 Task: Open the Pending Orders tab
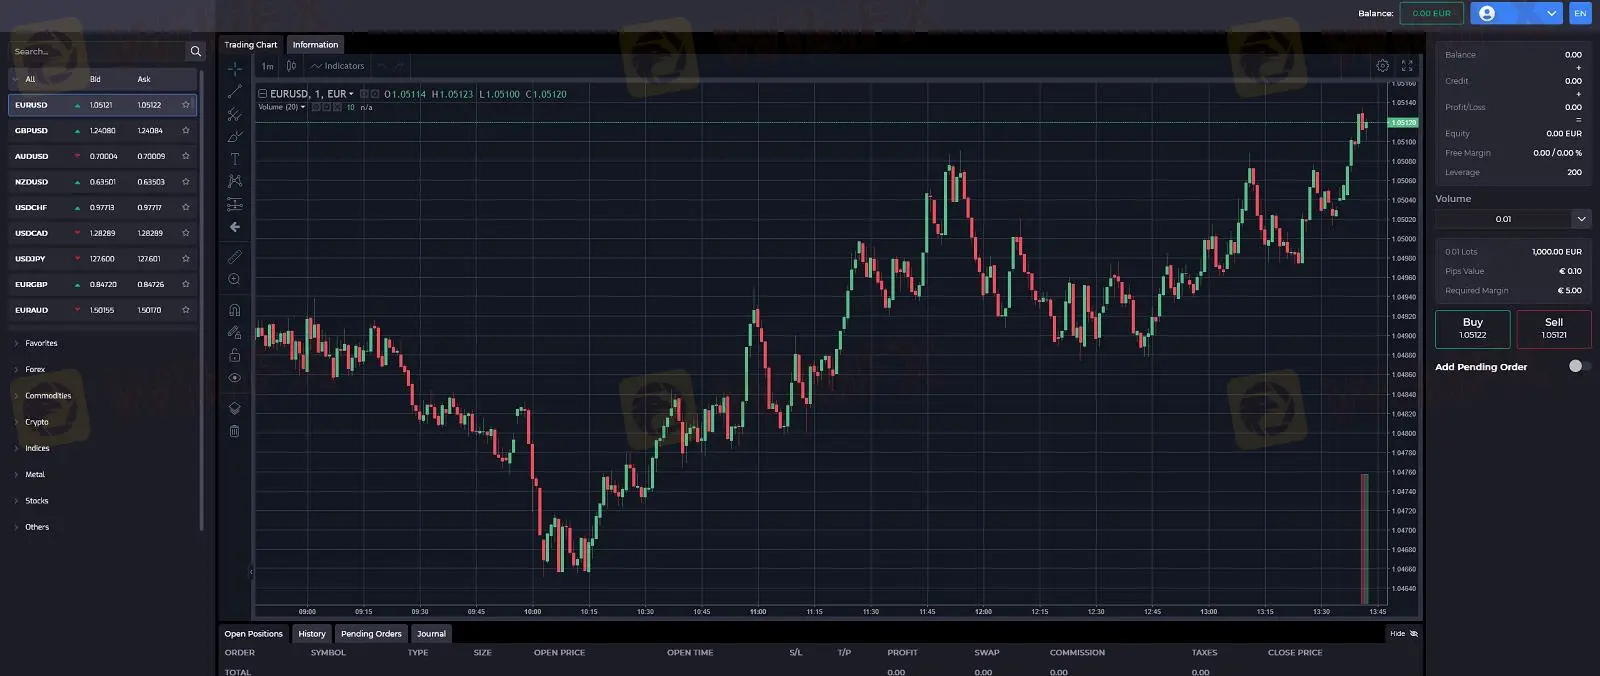click(371, 634)
